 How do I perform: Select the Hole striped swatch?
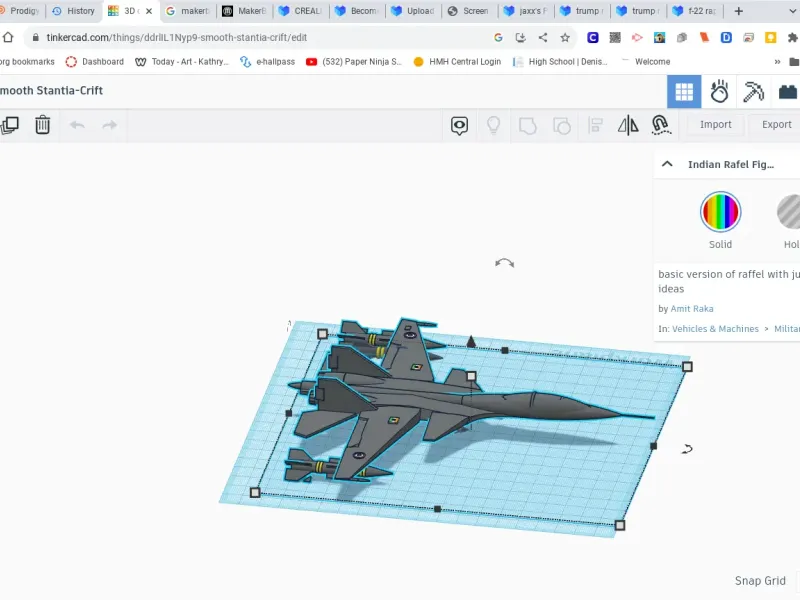pyautogui.click(x=789, y=212)
